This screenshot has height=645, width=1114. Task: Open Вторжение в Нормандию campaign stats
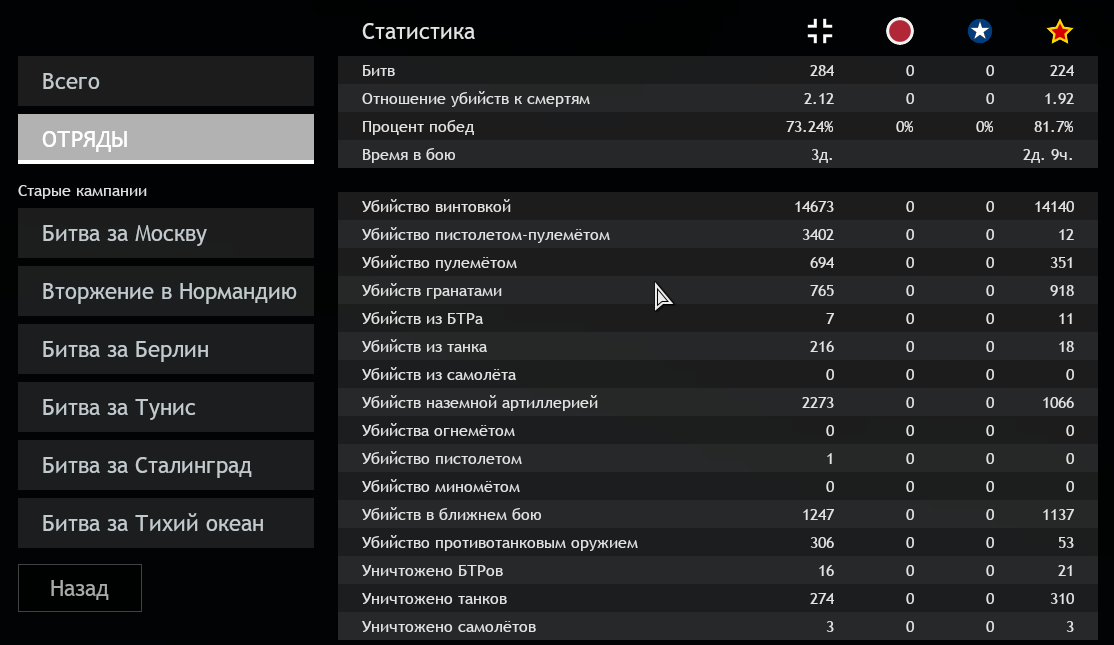(166, 292)
